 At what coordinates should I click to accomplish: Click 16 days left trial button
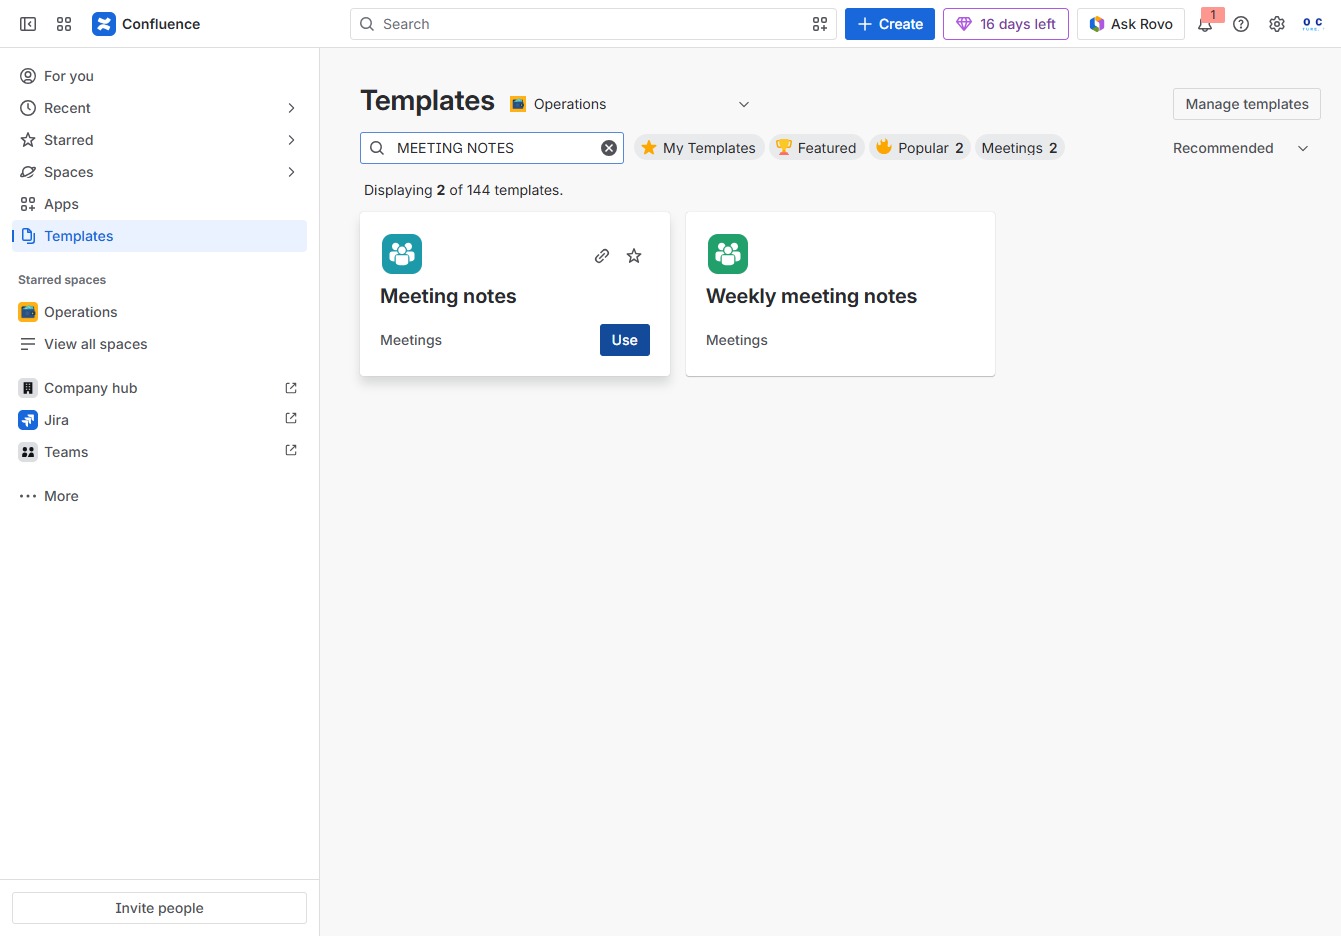(1006, 24)
